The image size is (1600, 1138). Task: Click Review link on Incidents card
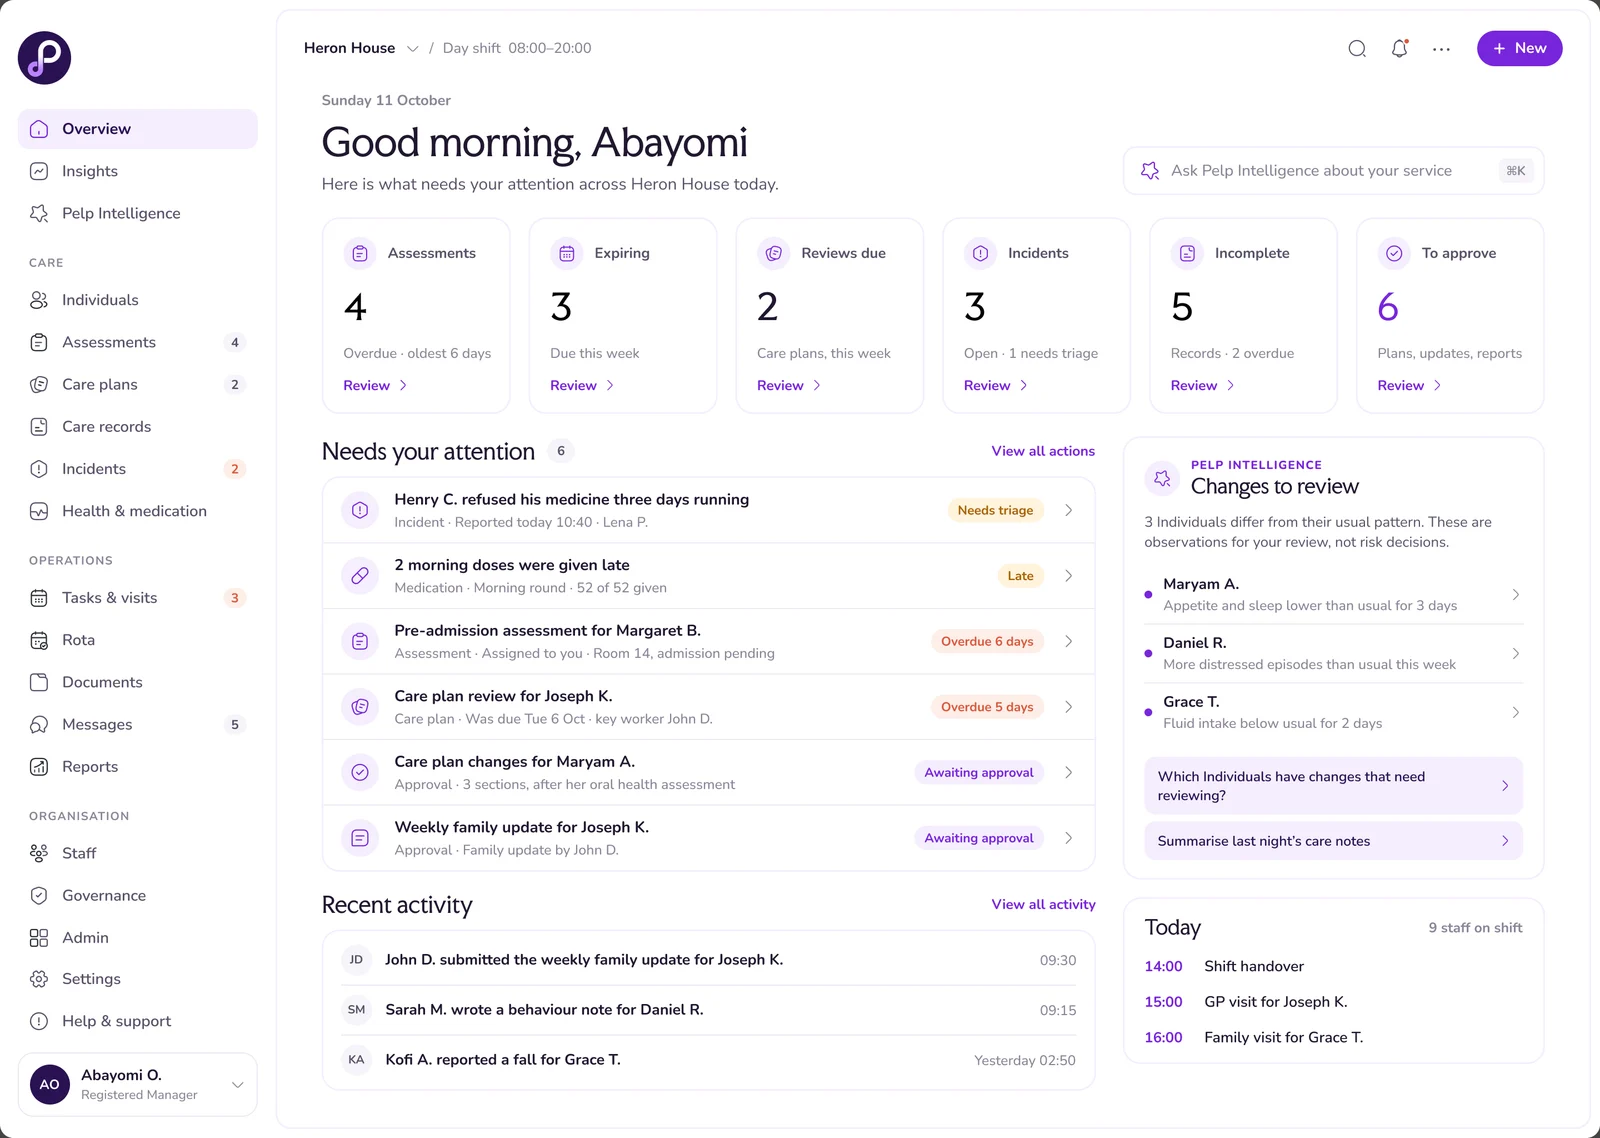pos(995,385)
